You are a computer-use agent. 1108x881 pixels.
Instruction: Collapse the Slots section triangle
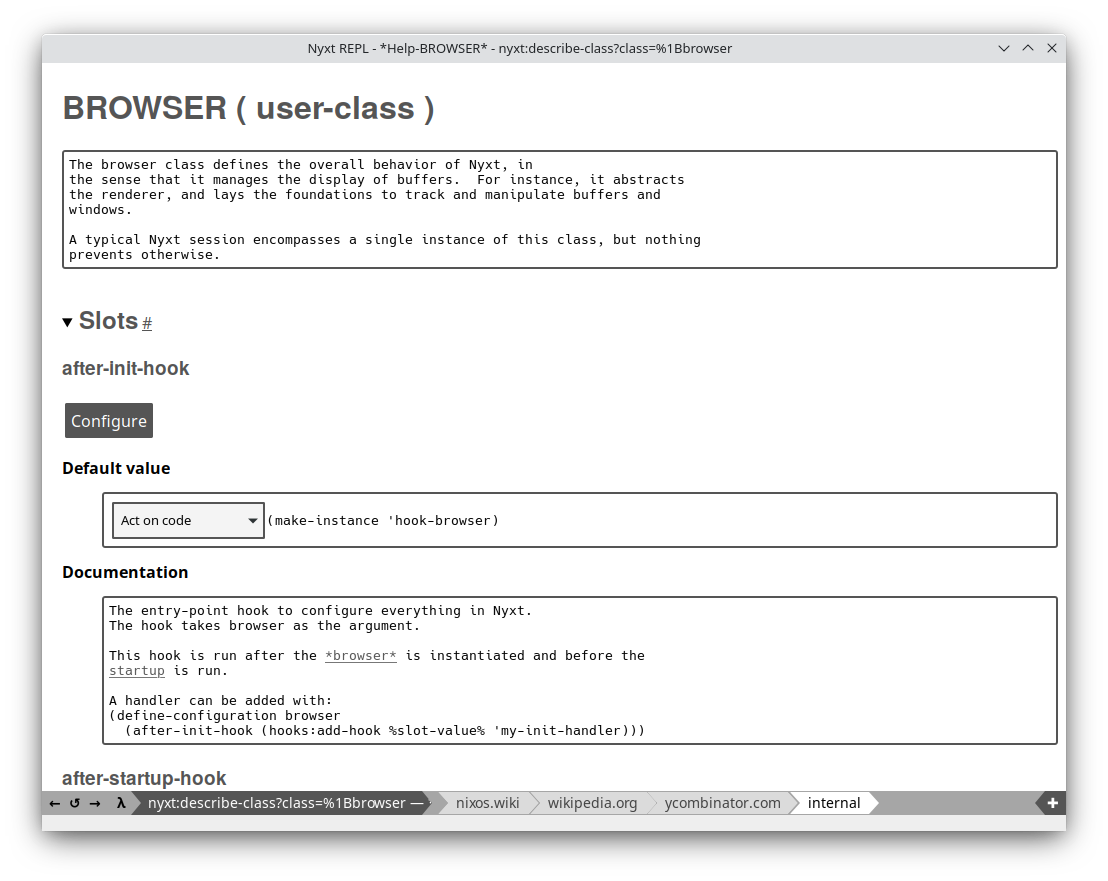click(68, 322)
